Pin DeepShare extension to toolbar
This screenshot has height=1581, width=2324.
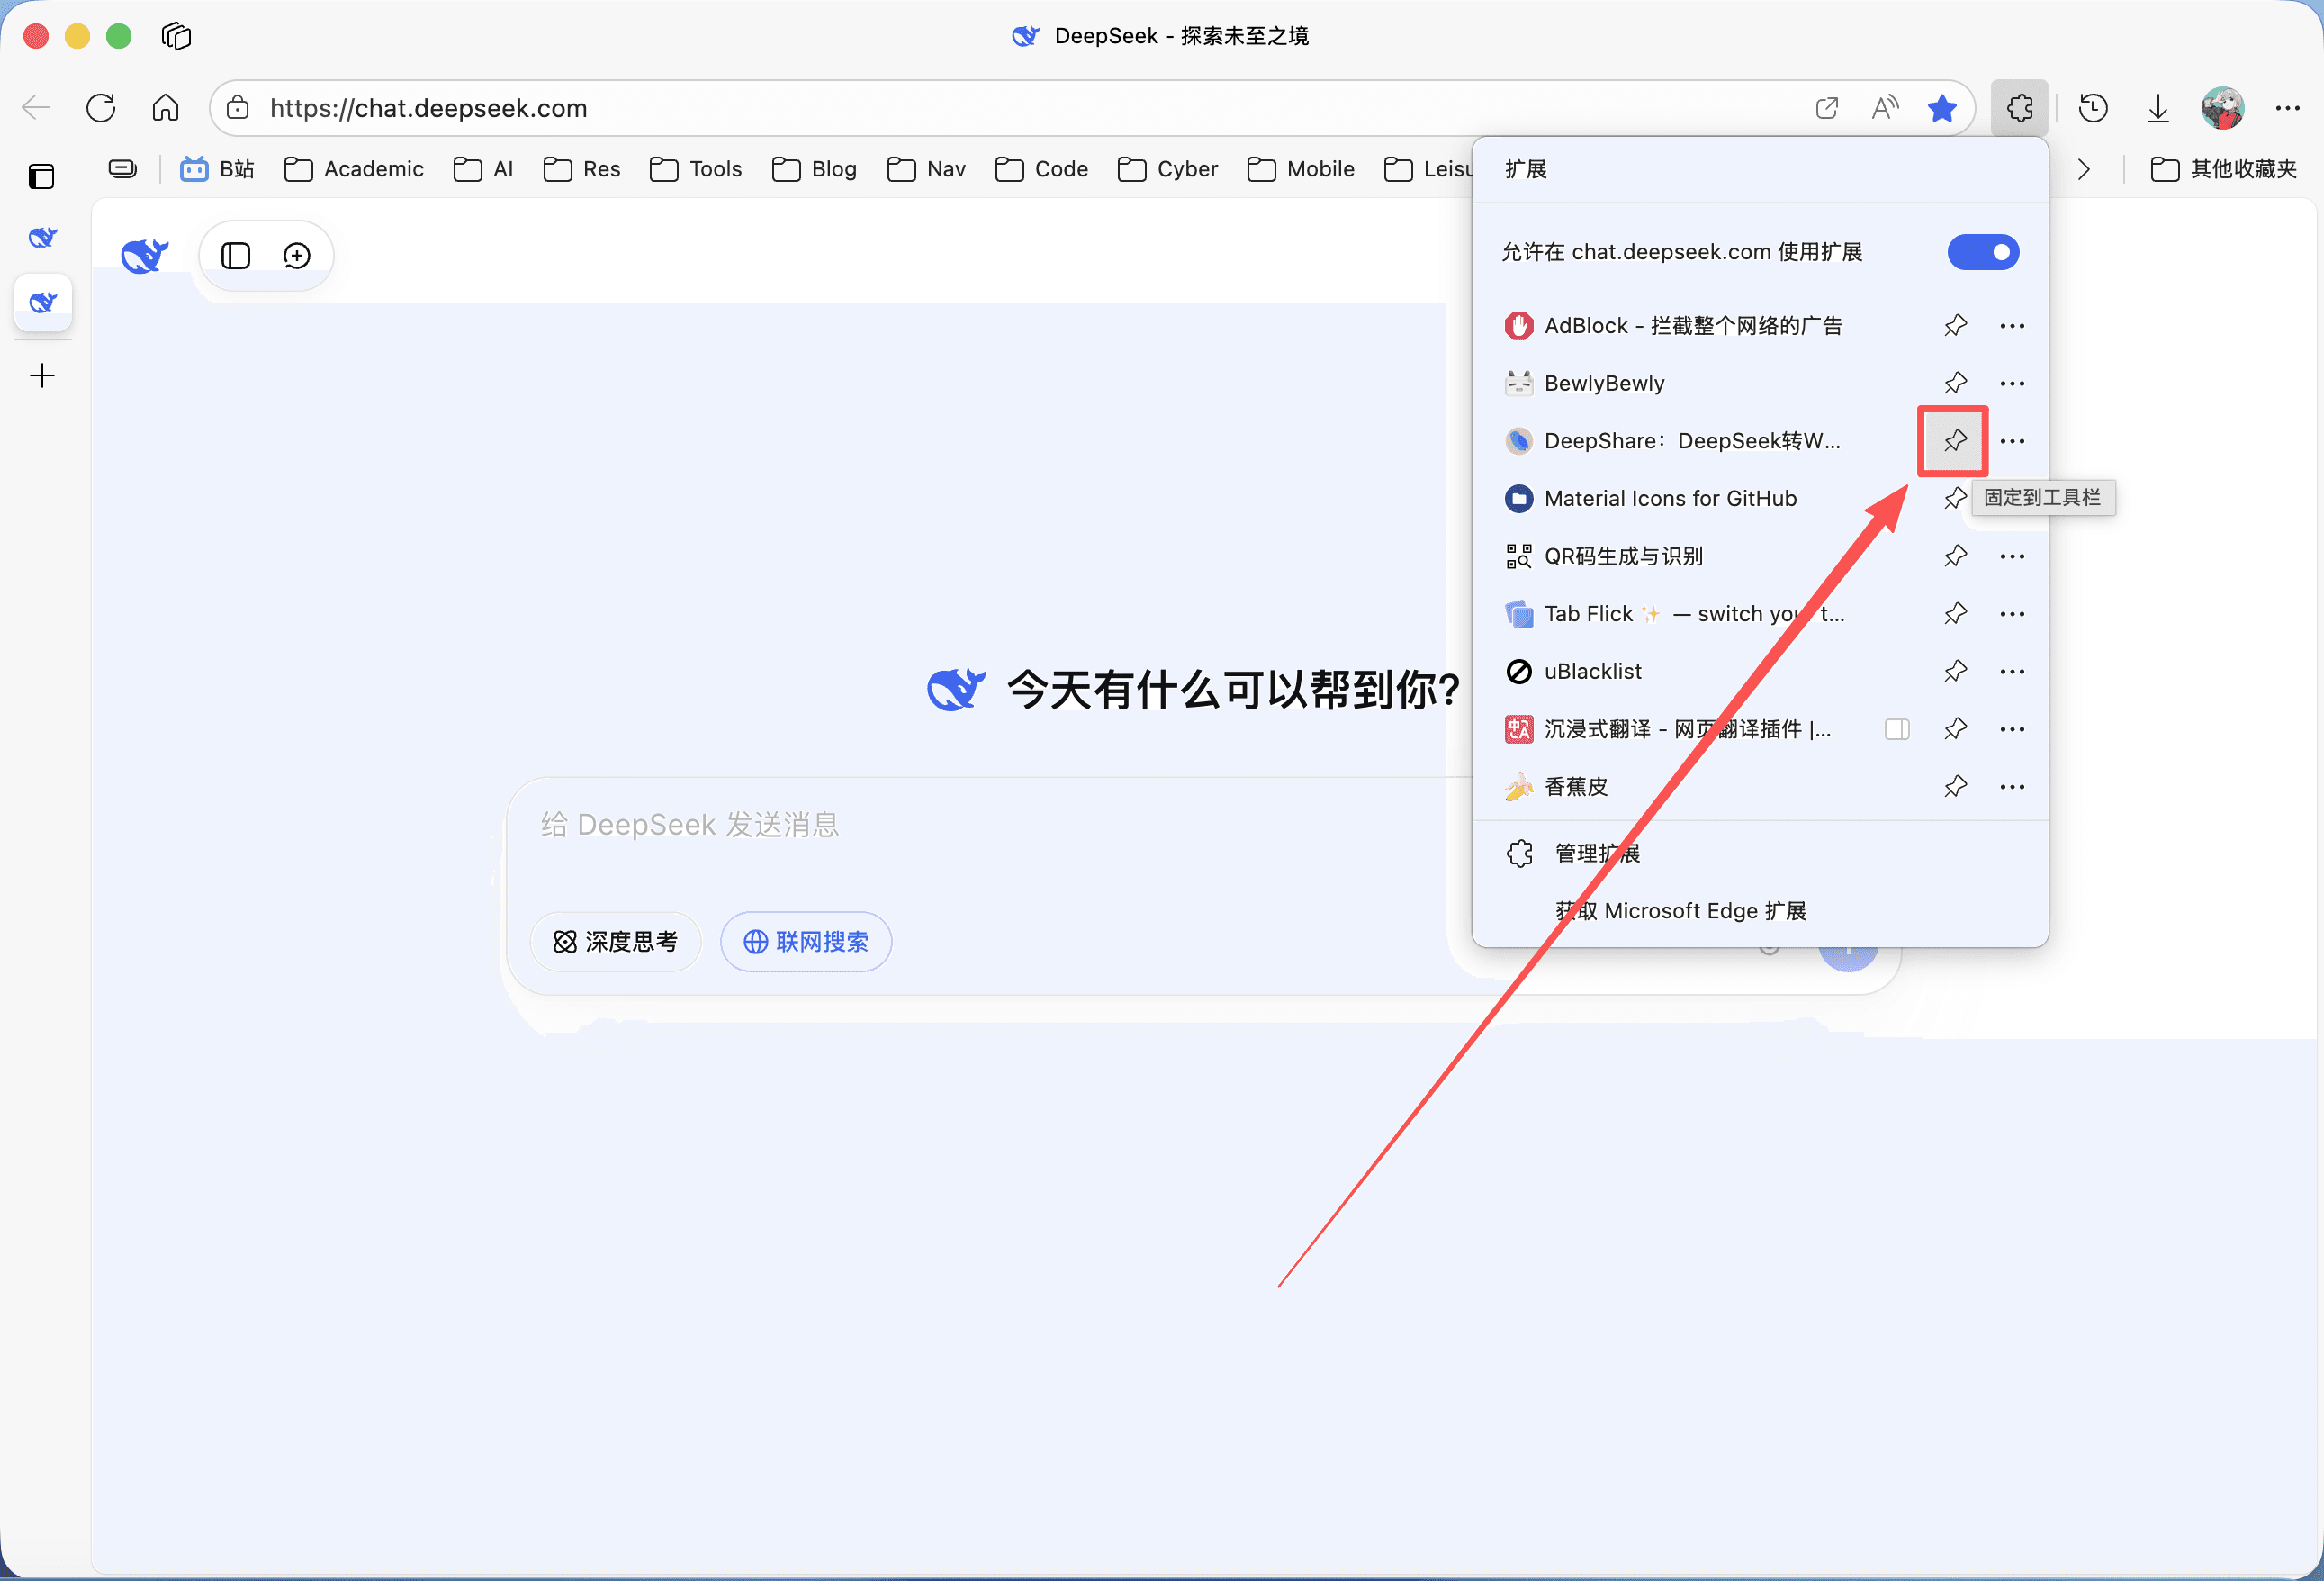[x=1954, y=441]
